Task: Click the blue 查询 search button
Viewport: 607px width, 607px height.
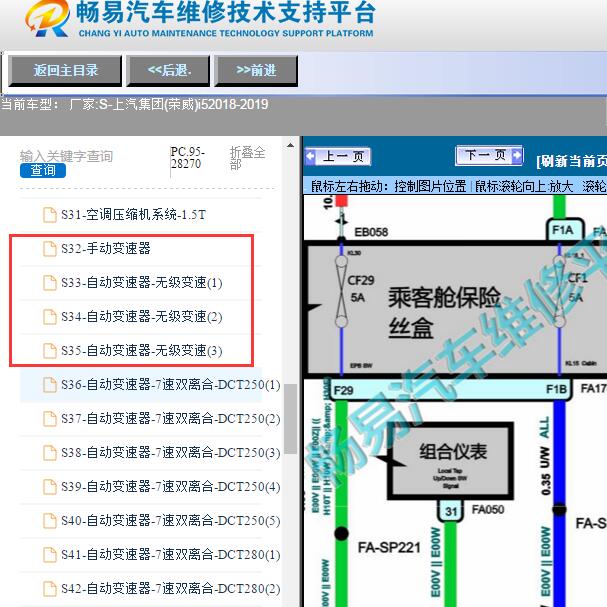Action: [43, 170]
